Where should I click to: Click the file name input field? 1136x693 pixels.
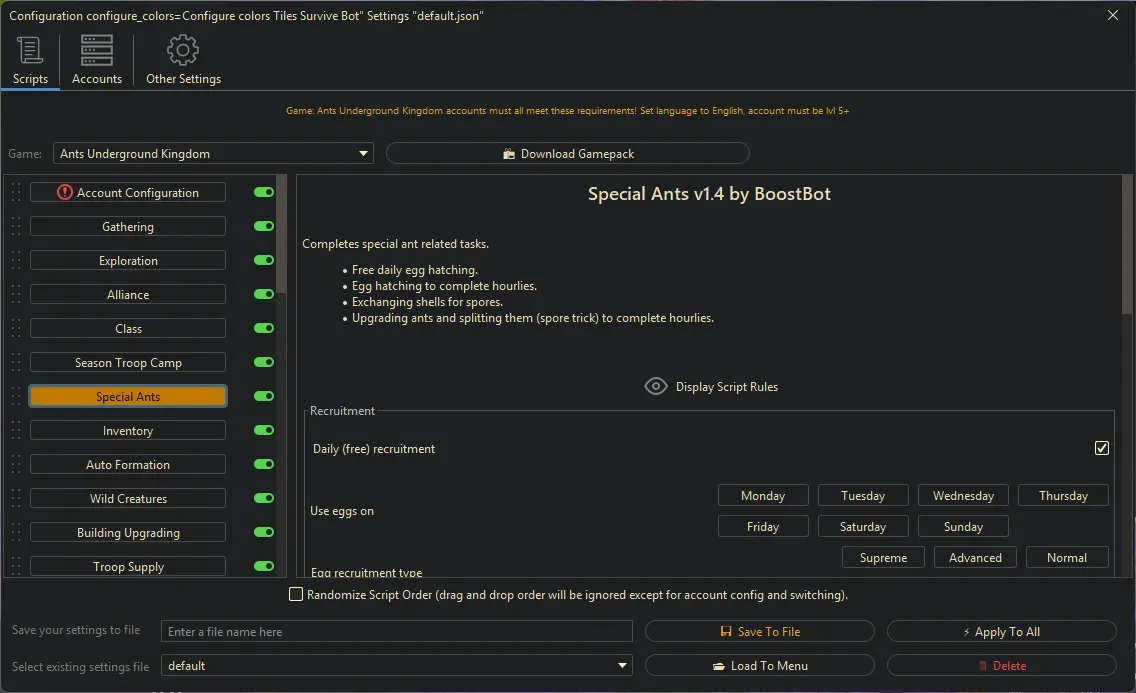pyautogui.click(x=397, y=632)
